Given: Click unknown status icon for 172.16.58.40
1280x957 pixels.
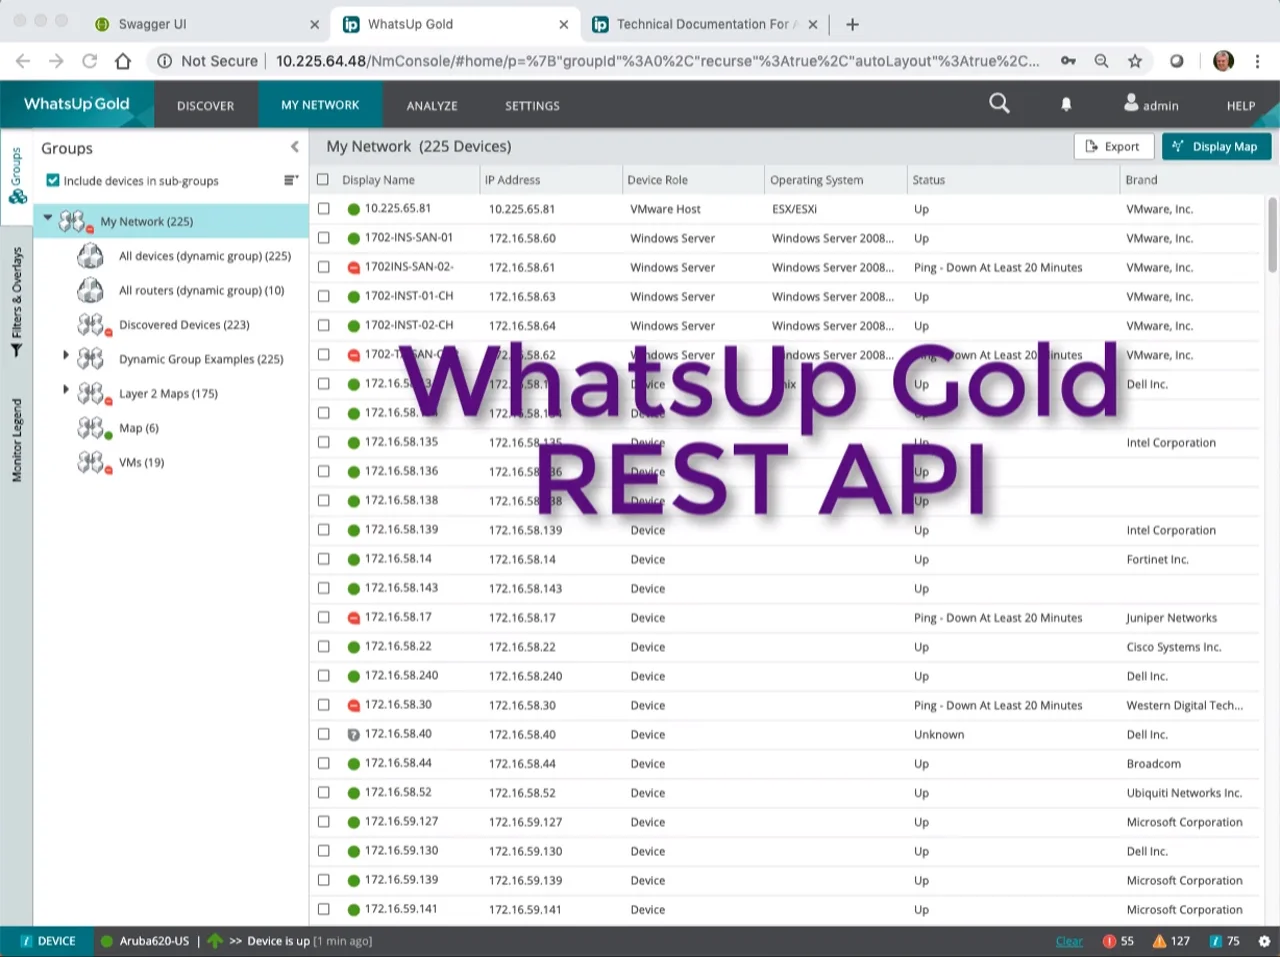Looking at the screenshot, I should click(353, 734).
